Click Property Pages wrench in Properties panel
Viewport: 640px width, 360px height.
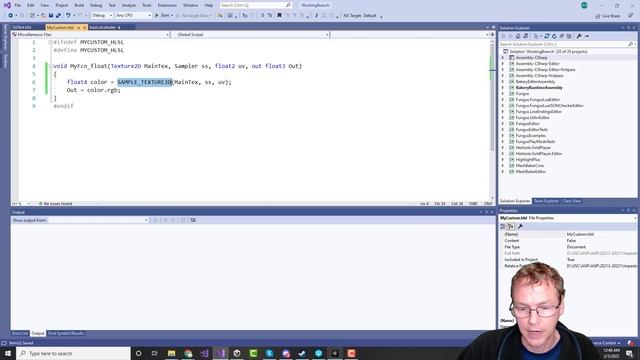pyautogui.click(x=520, y=227)
